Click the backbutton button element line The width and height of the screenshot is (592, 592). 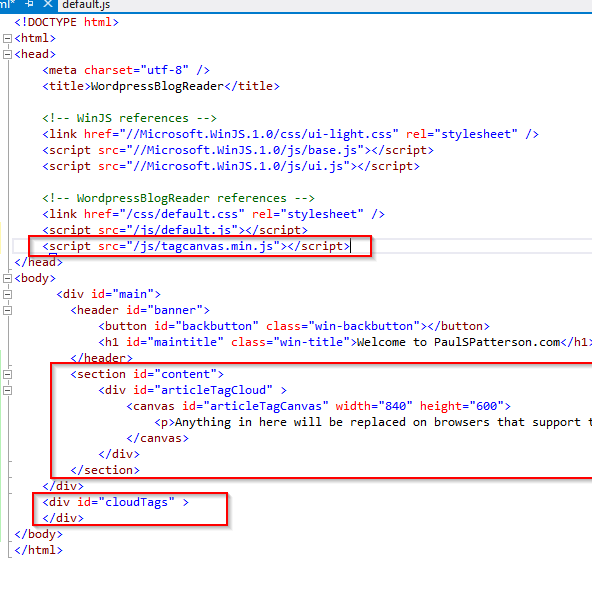pos(294,326)
